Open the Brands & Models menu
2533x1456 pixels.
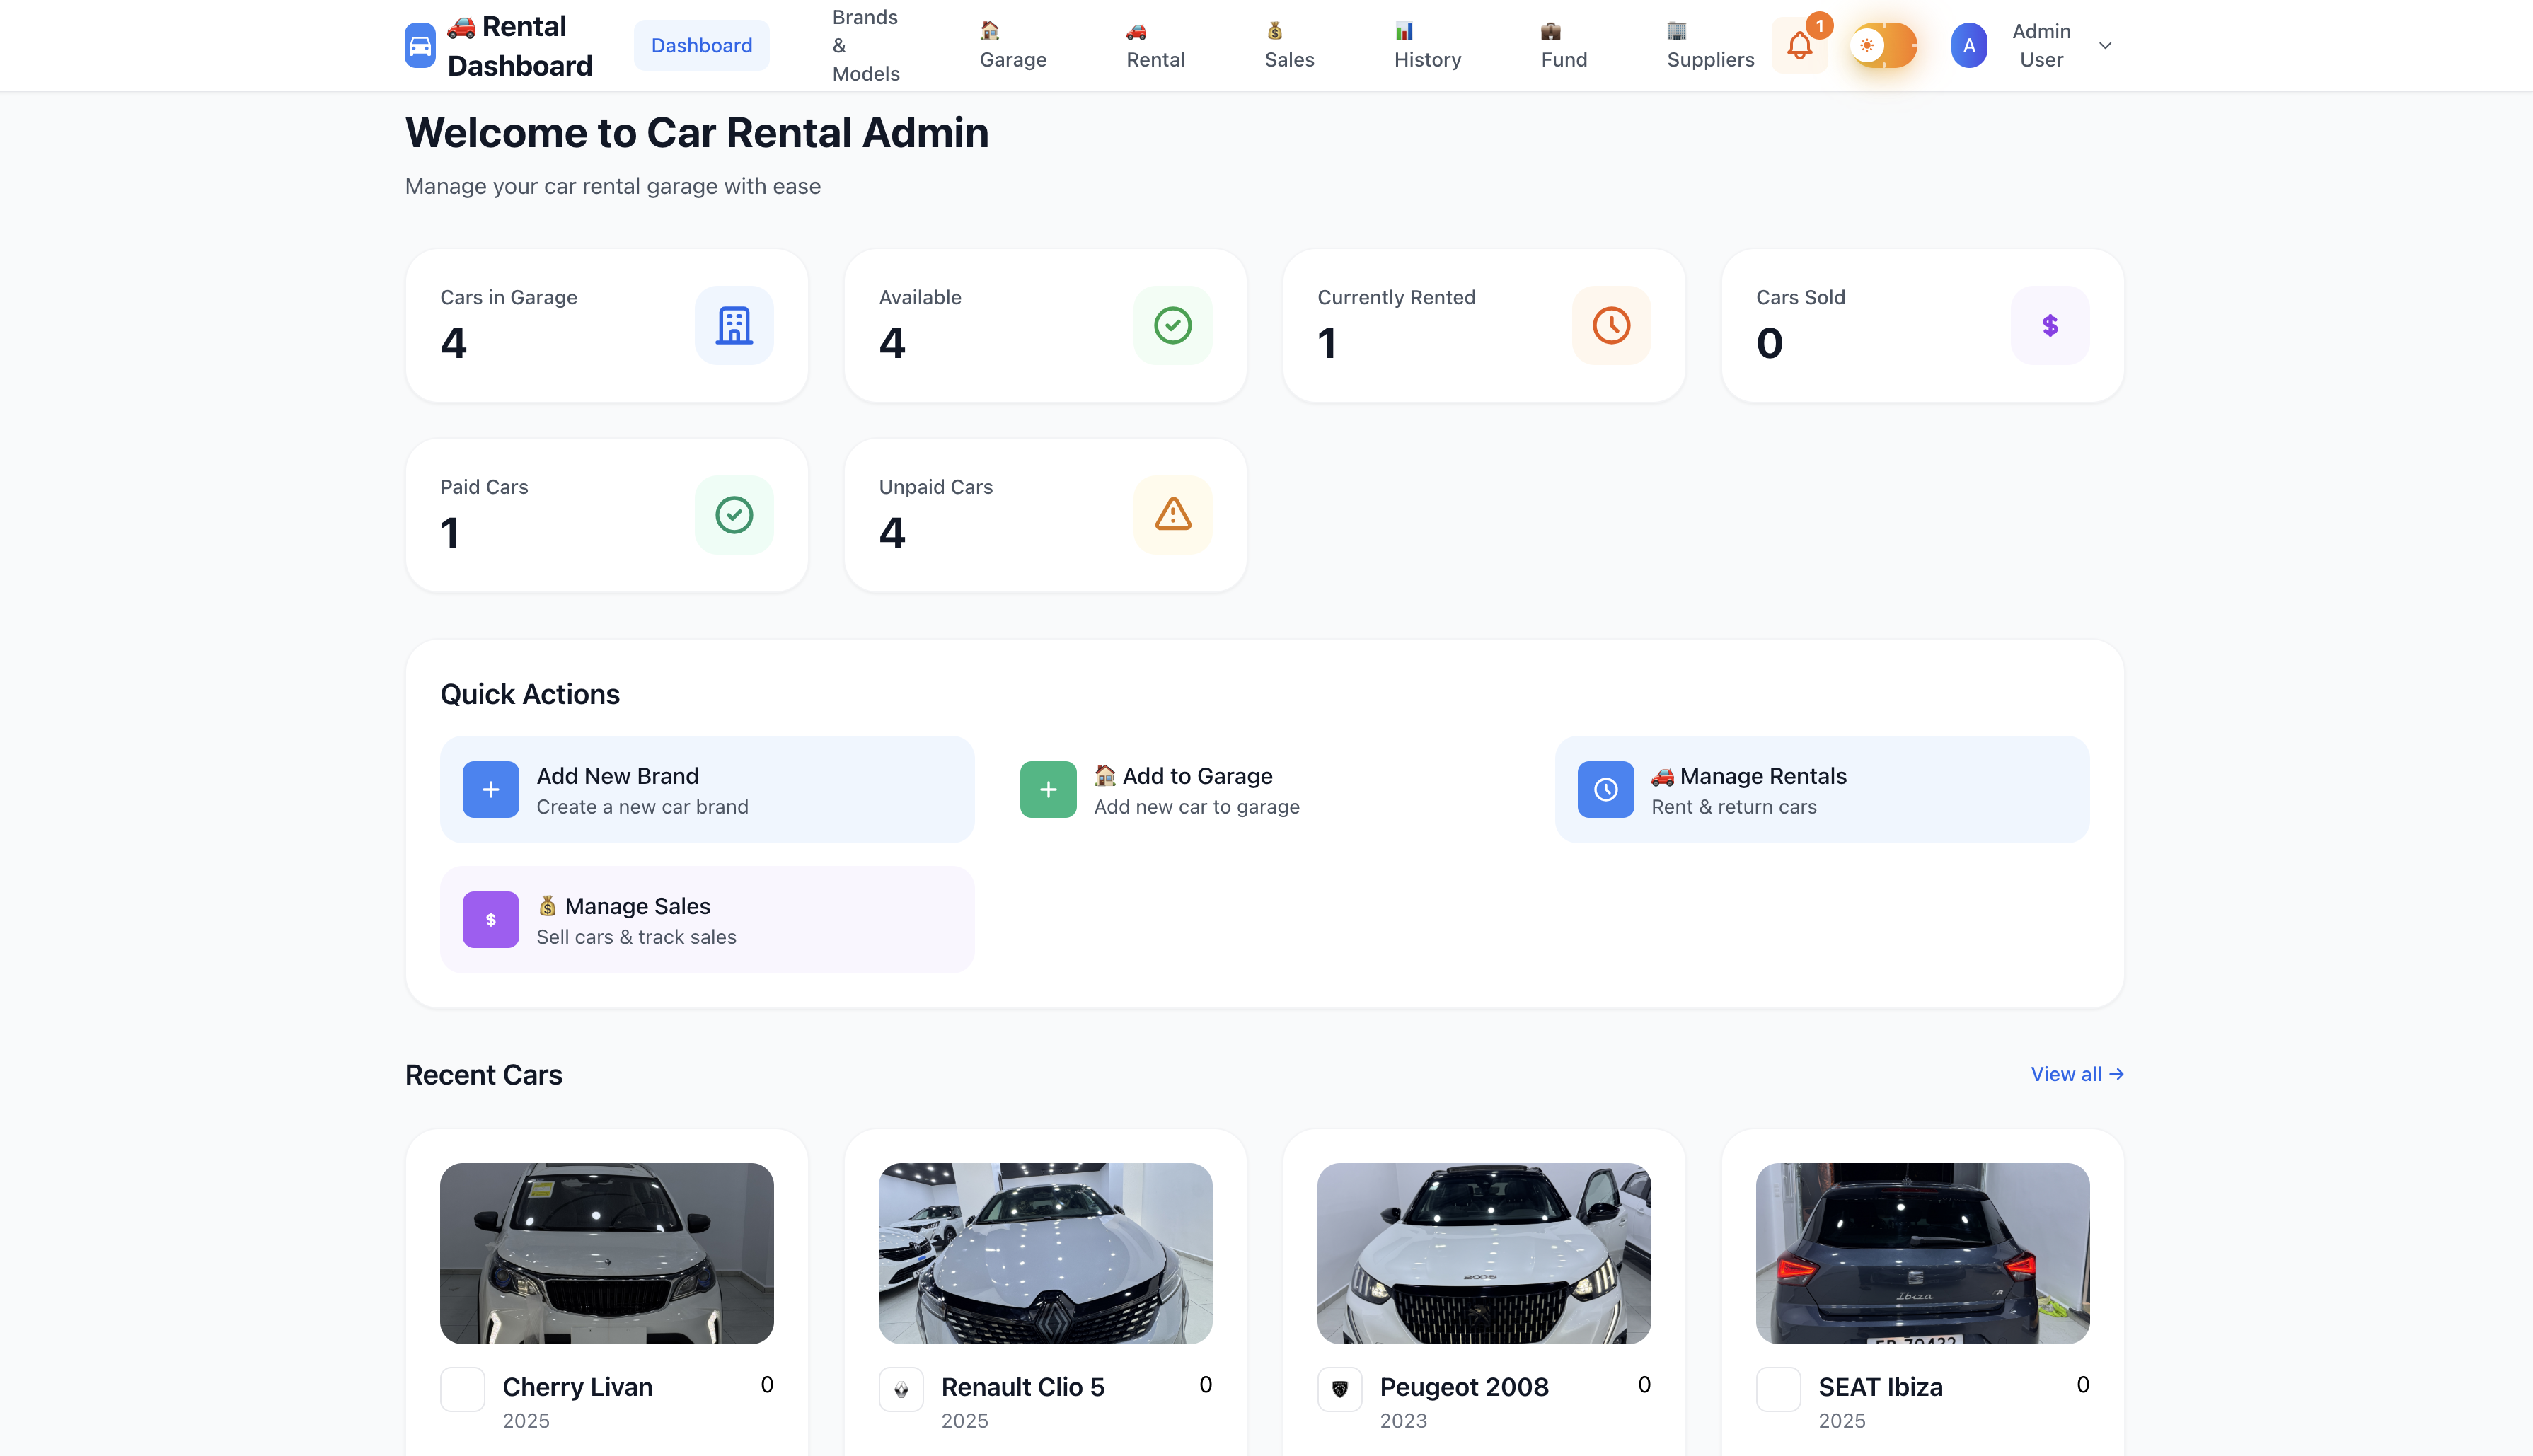coord(865,45)
